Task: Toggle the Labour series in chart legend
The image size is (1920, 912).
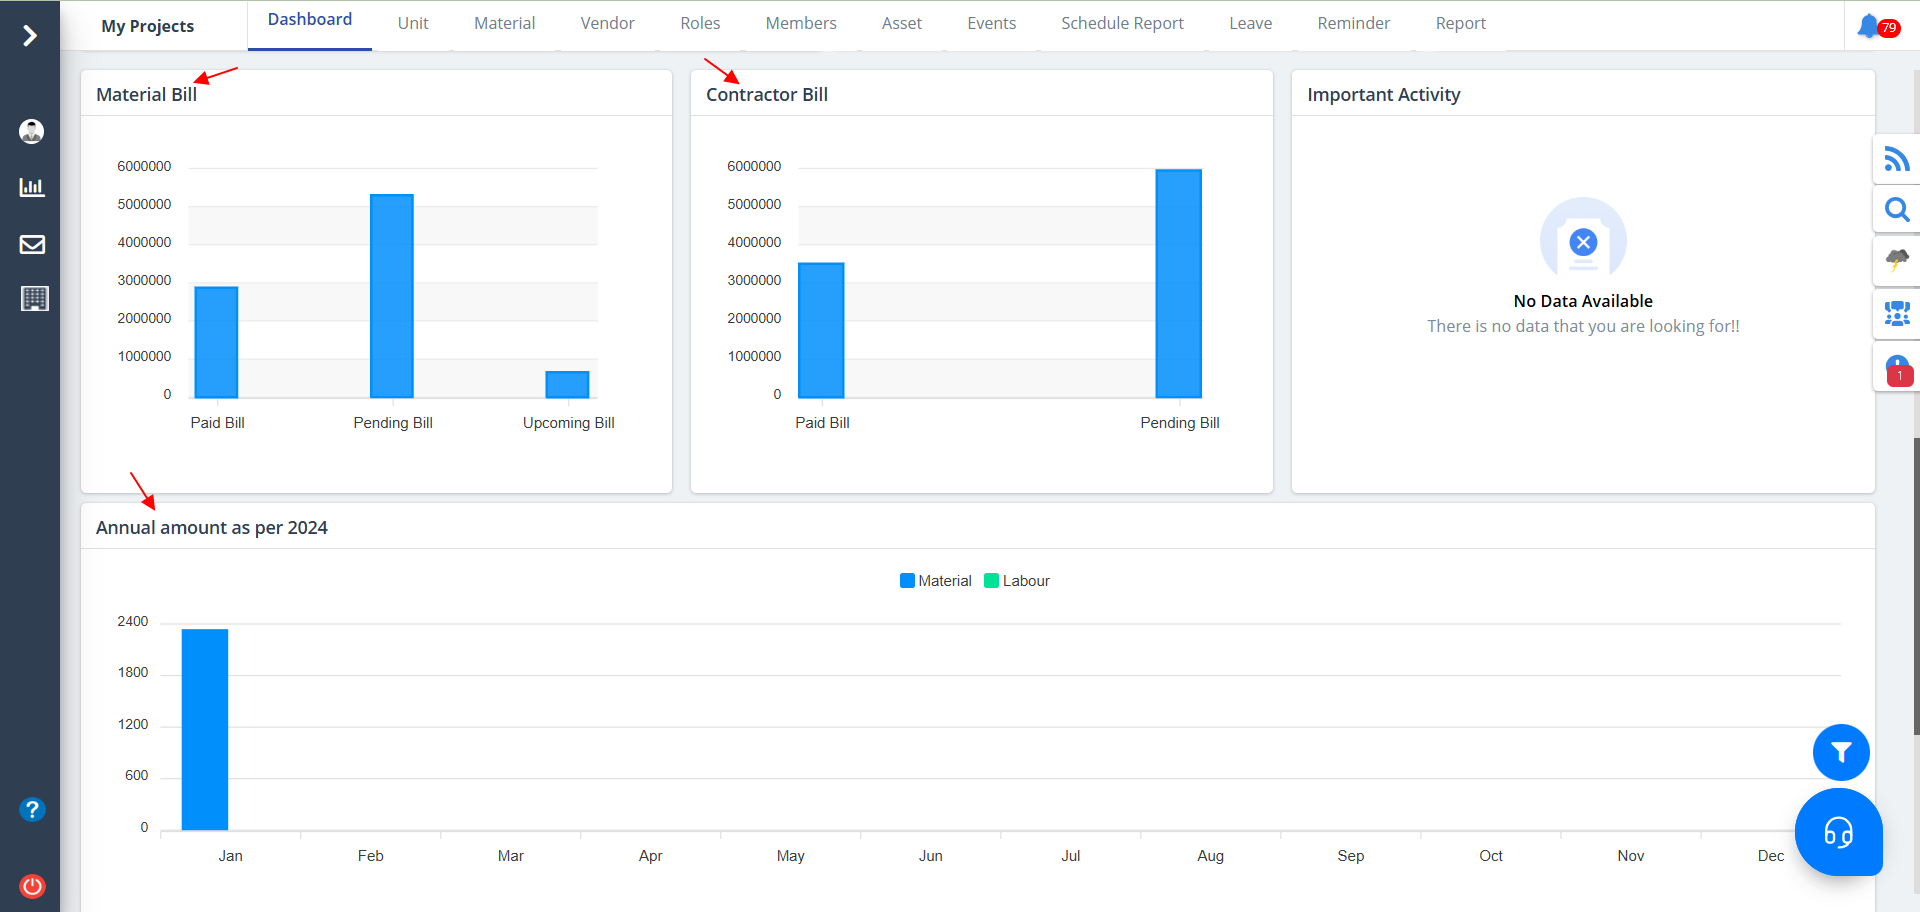Action: tap(1017, 581)
